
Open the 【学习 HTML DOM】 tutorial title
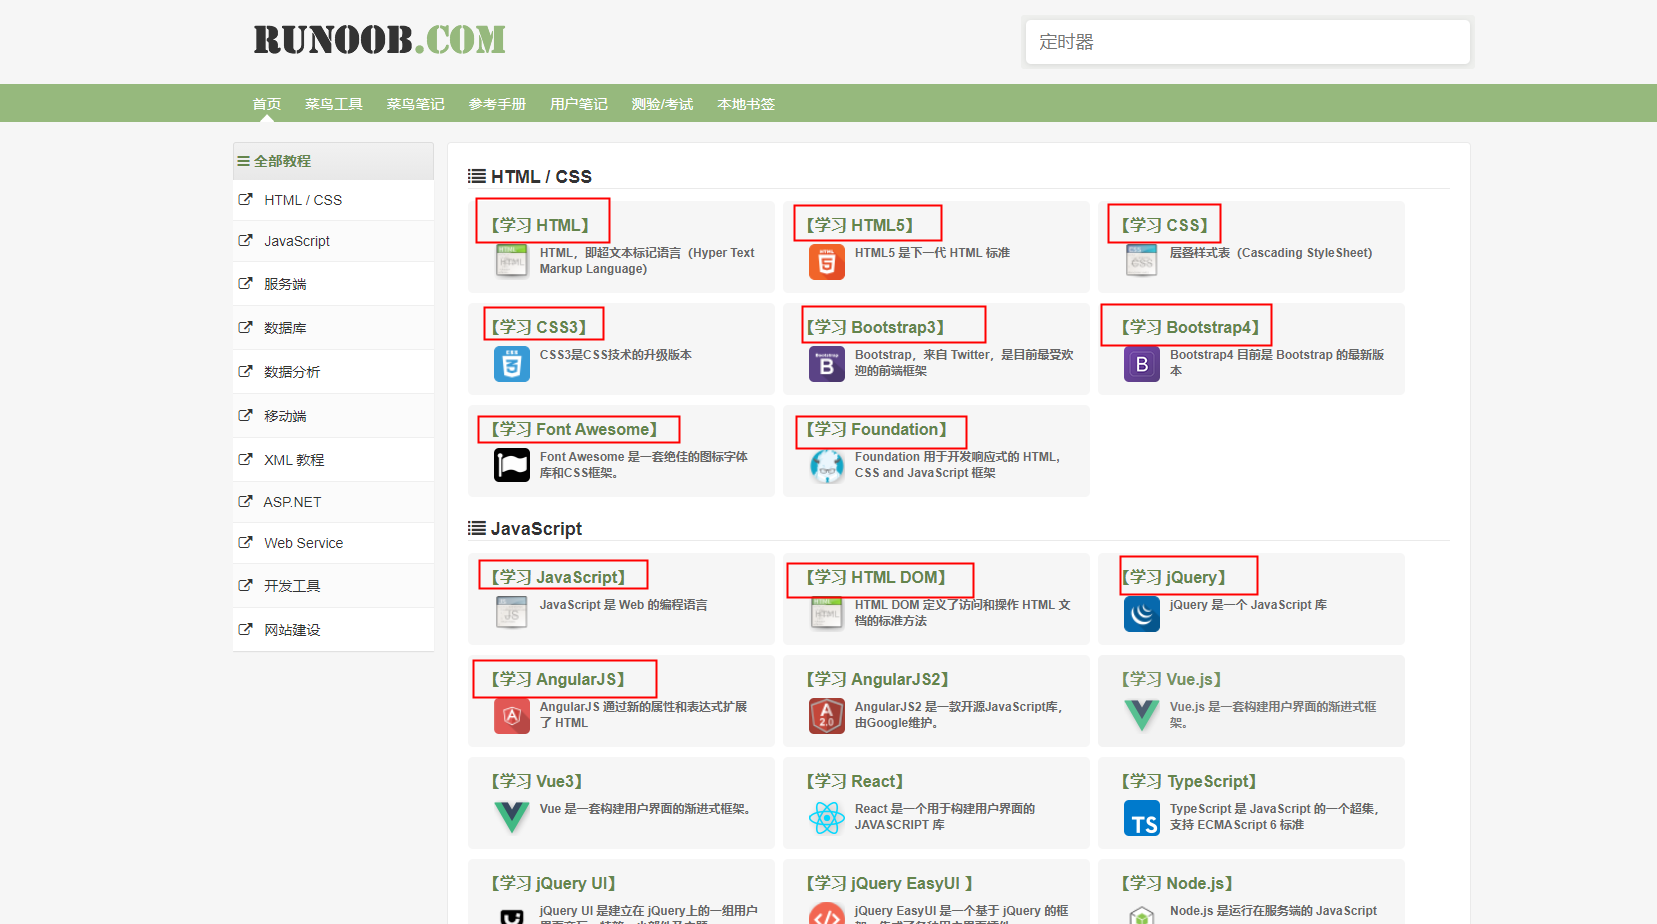[x=876, y=577]
